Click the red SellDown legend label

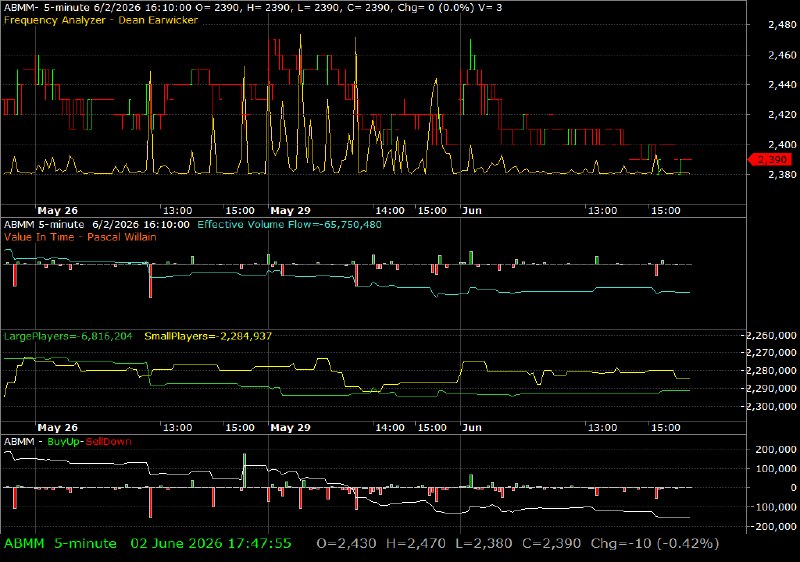[108, 442]
